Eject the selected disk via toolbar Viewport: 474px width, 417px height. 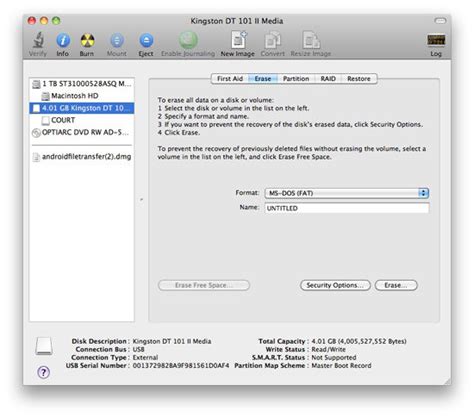(x=146, y=41)
